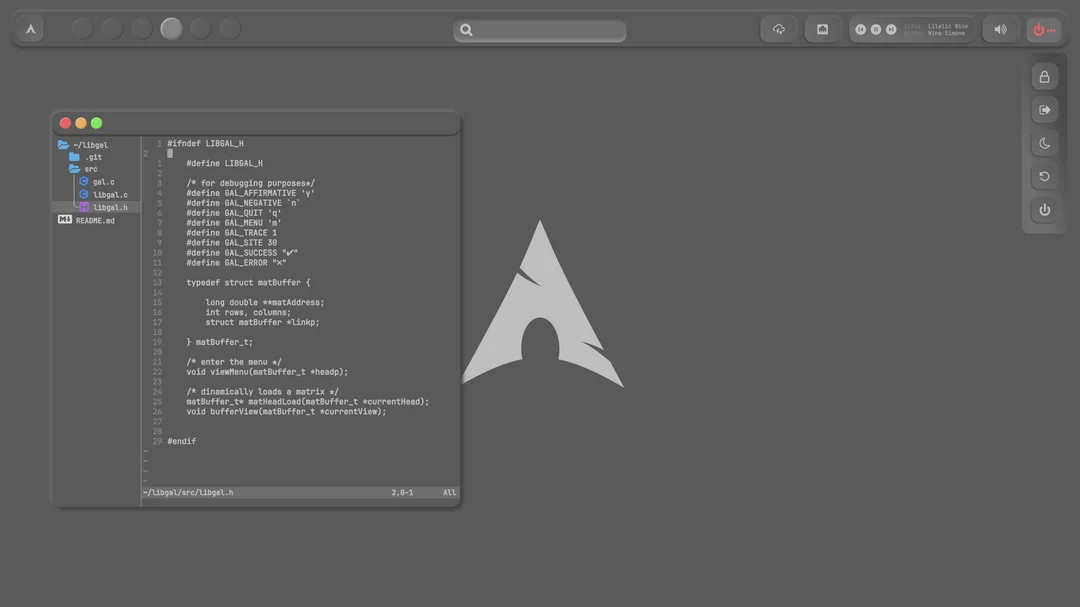Click the C language icon beside gal.c
Image resolution: width=1080 pixels, height=607 pixels.
[84, 181]
